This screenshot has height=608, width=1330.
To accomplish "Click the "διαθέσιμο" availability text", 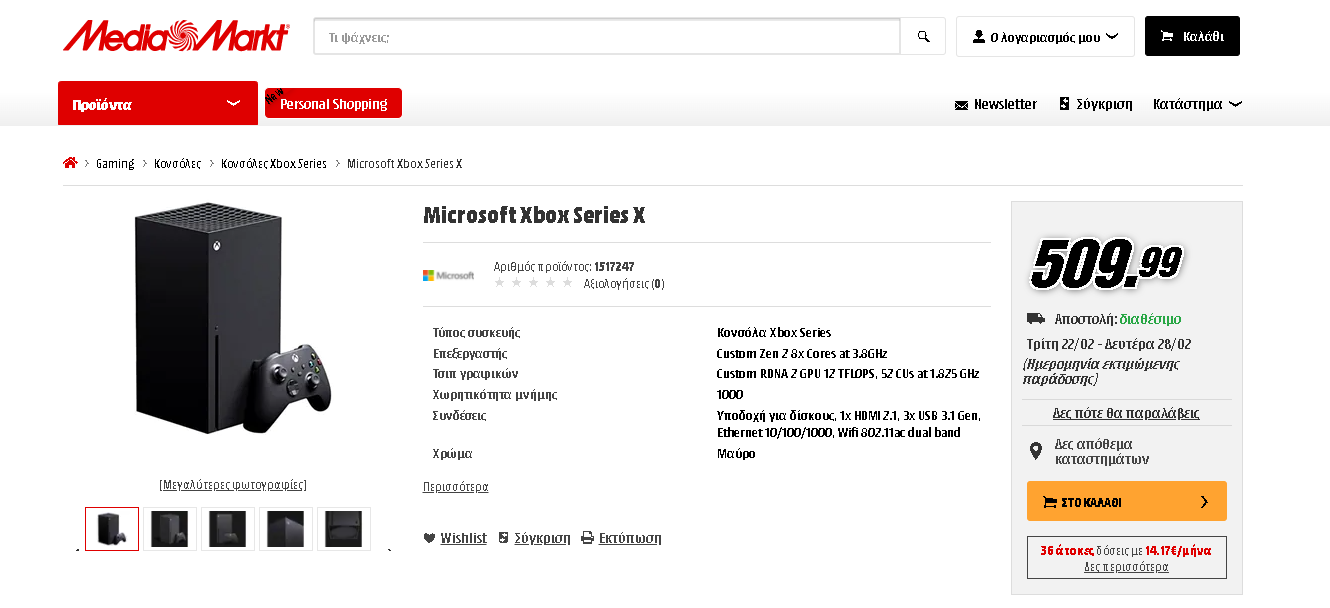I will [x=1150, y=319].
